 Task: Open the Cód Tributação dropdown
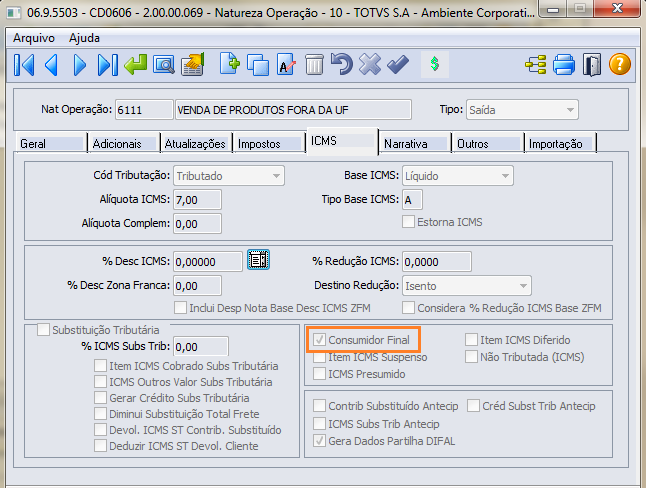[x=275, y=176]
